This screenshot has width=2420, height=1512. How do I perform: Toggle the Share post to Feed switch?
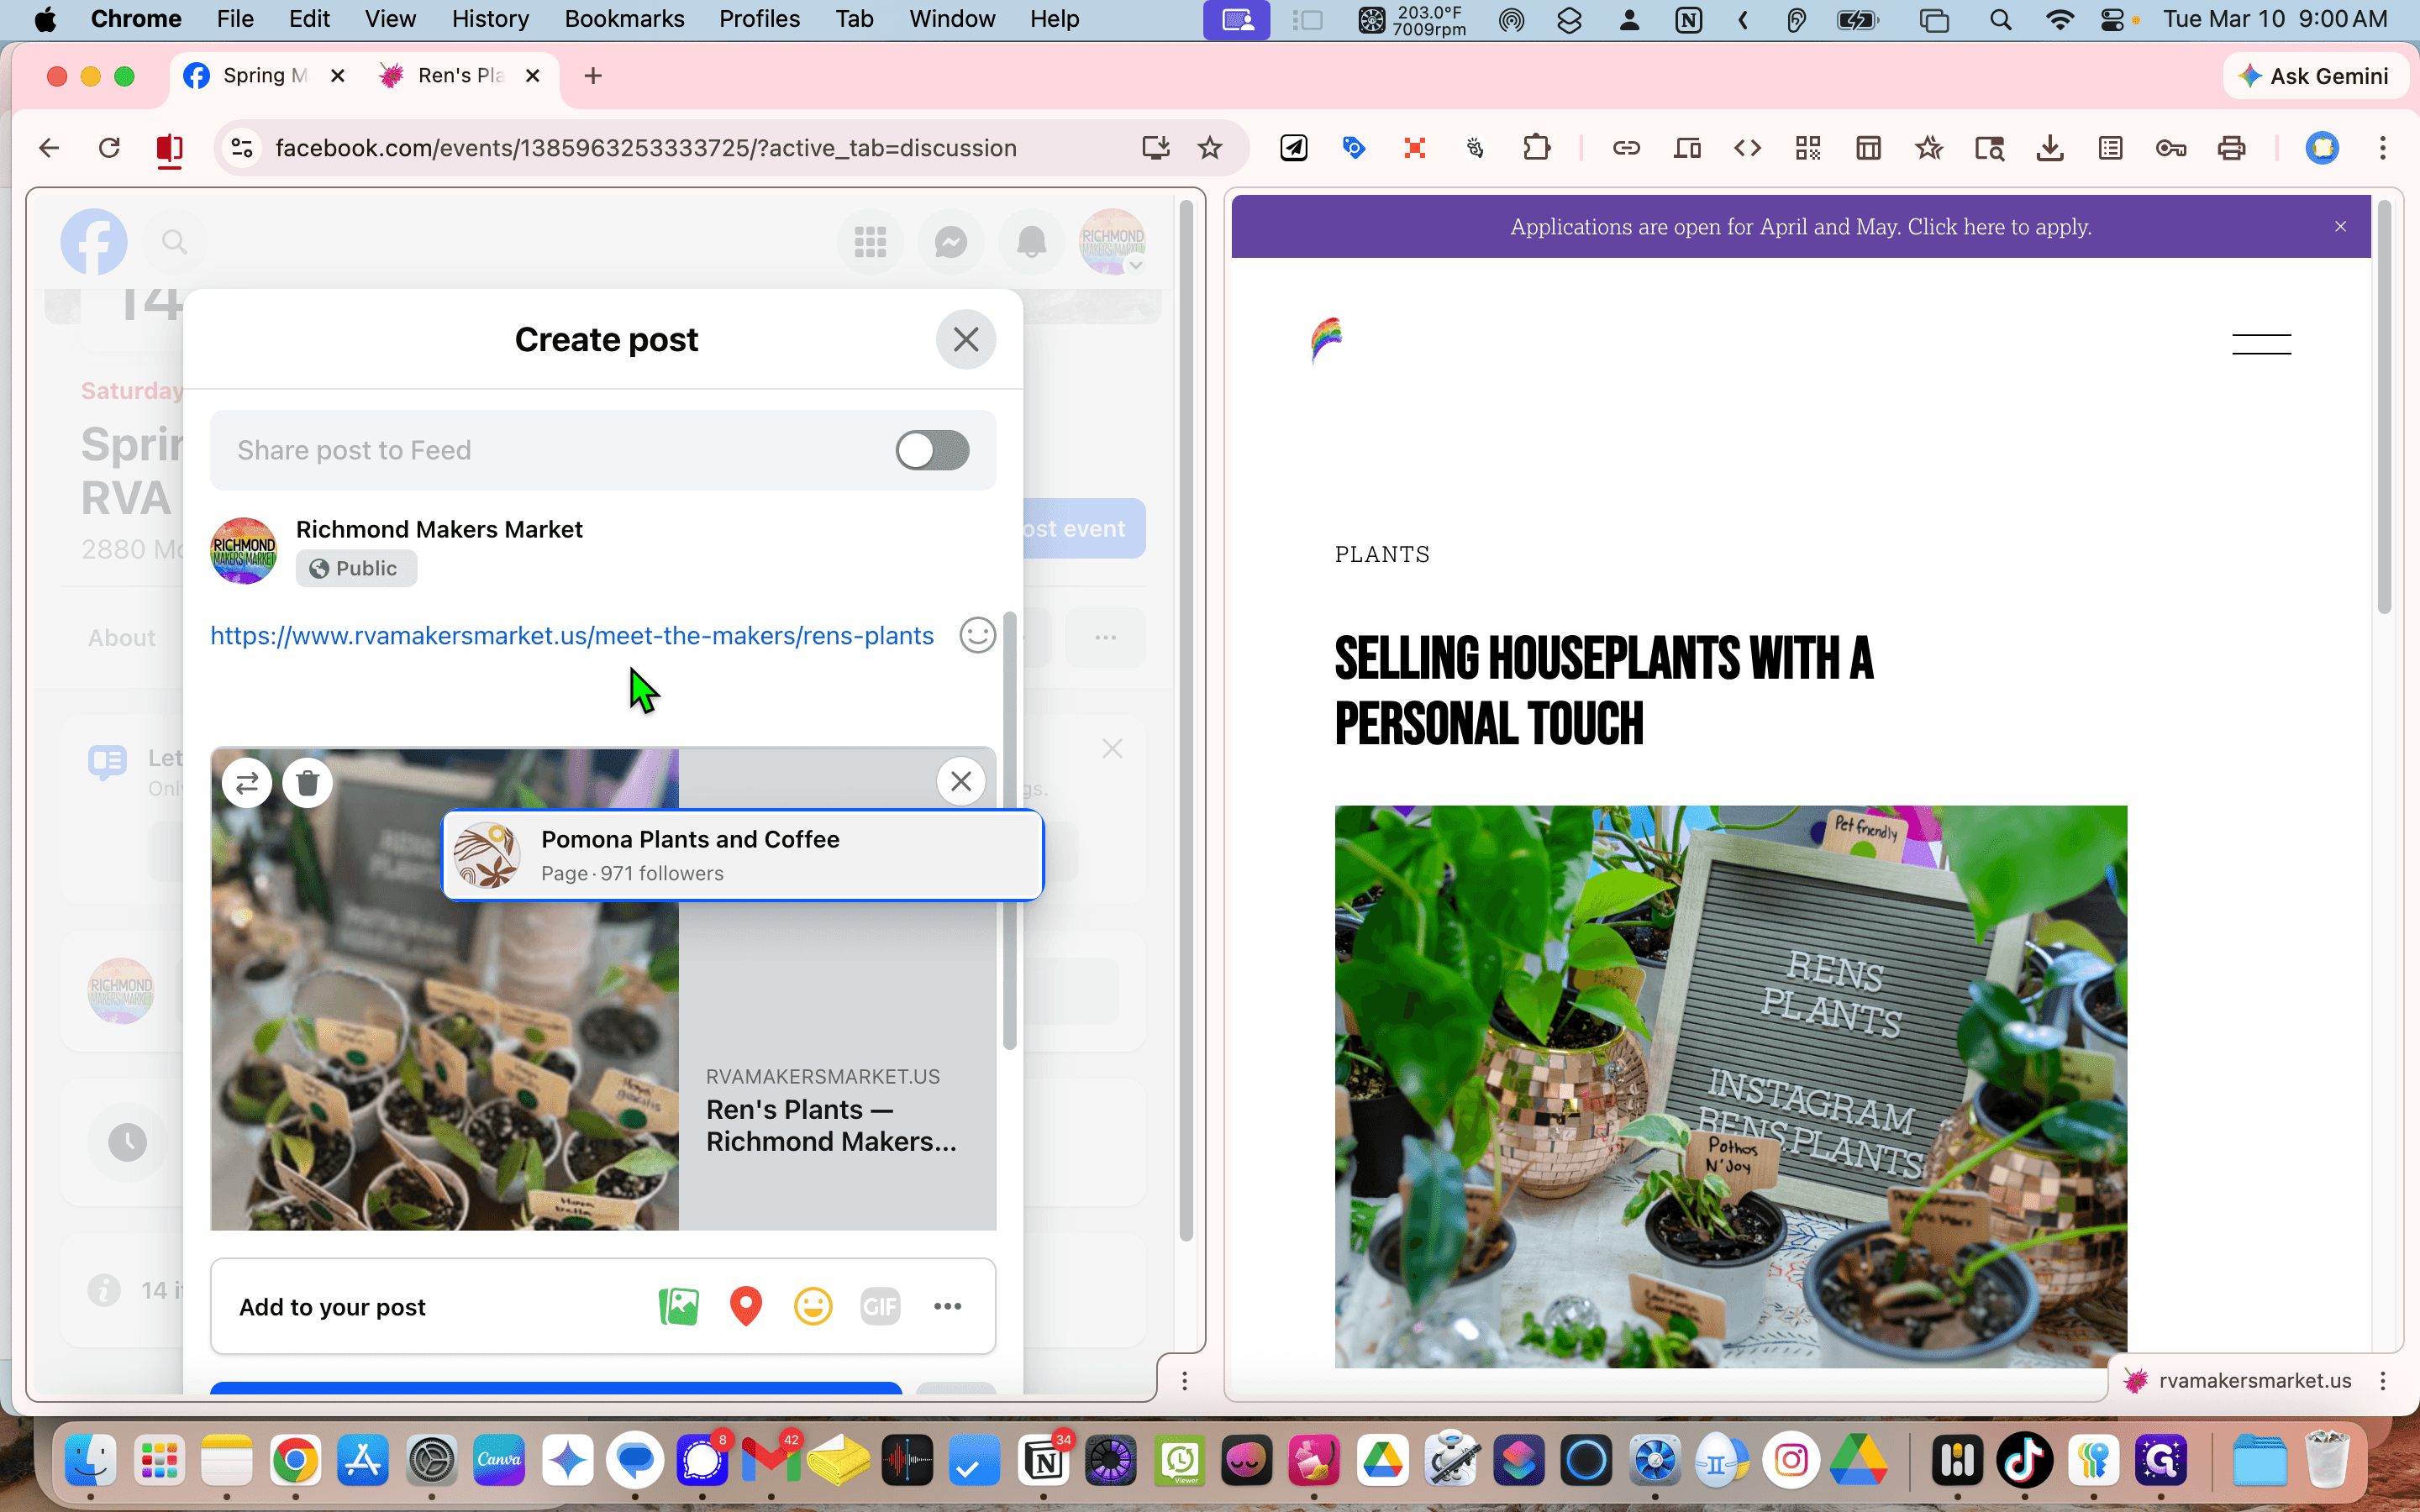(x=932, y=450)
